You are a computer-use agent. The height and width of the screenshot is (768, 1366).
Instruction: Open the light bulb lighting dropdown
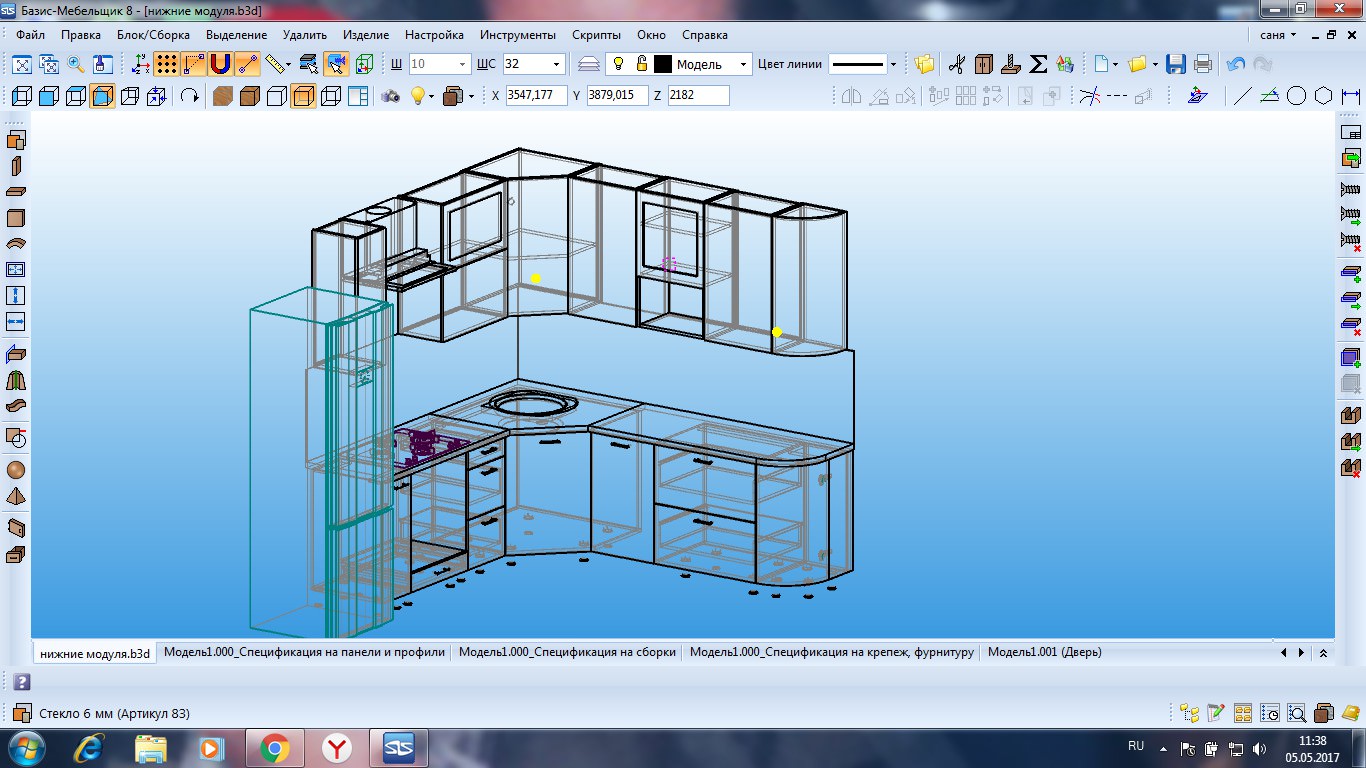click(x=432, y=97)
